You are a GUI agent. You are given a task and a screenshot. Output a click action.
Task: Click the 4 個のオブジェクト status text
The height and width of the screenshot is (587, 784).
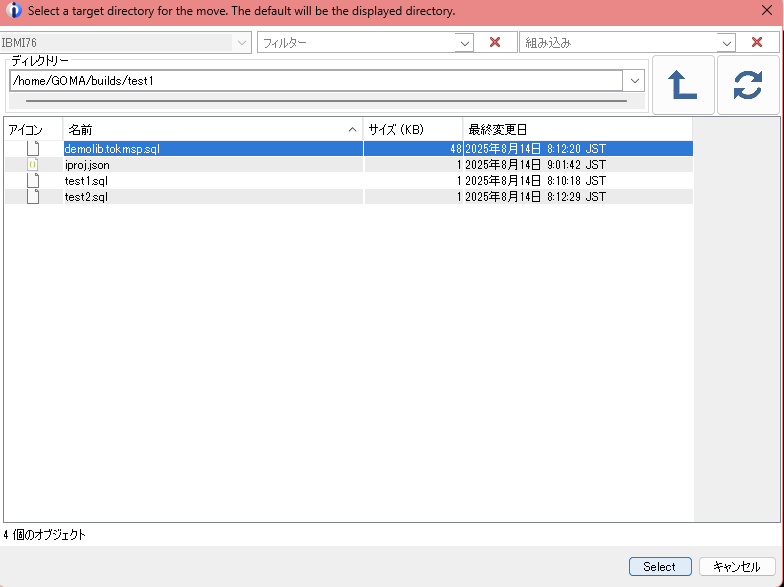44,535
